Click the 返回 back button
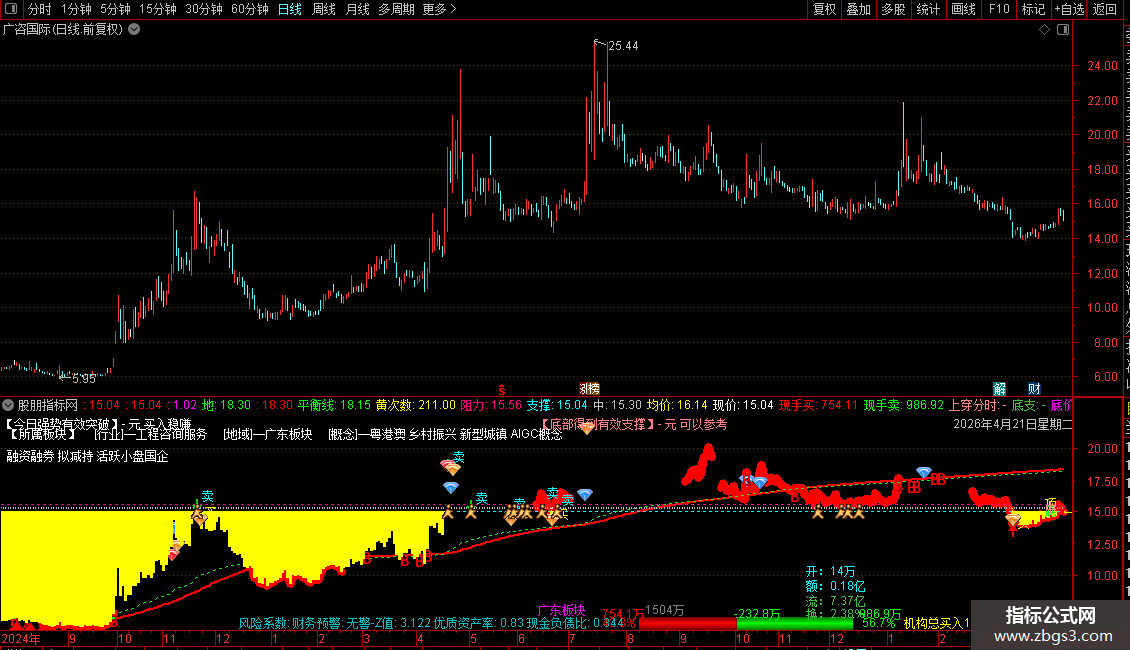This screenshot has height=650, width=1130. coord(1105,9)
